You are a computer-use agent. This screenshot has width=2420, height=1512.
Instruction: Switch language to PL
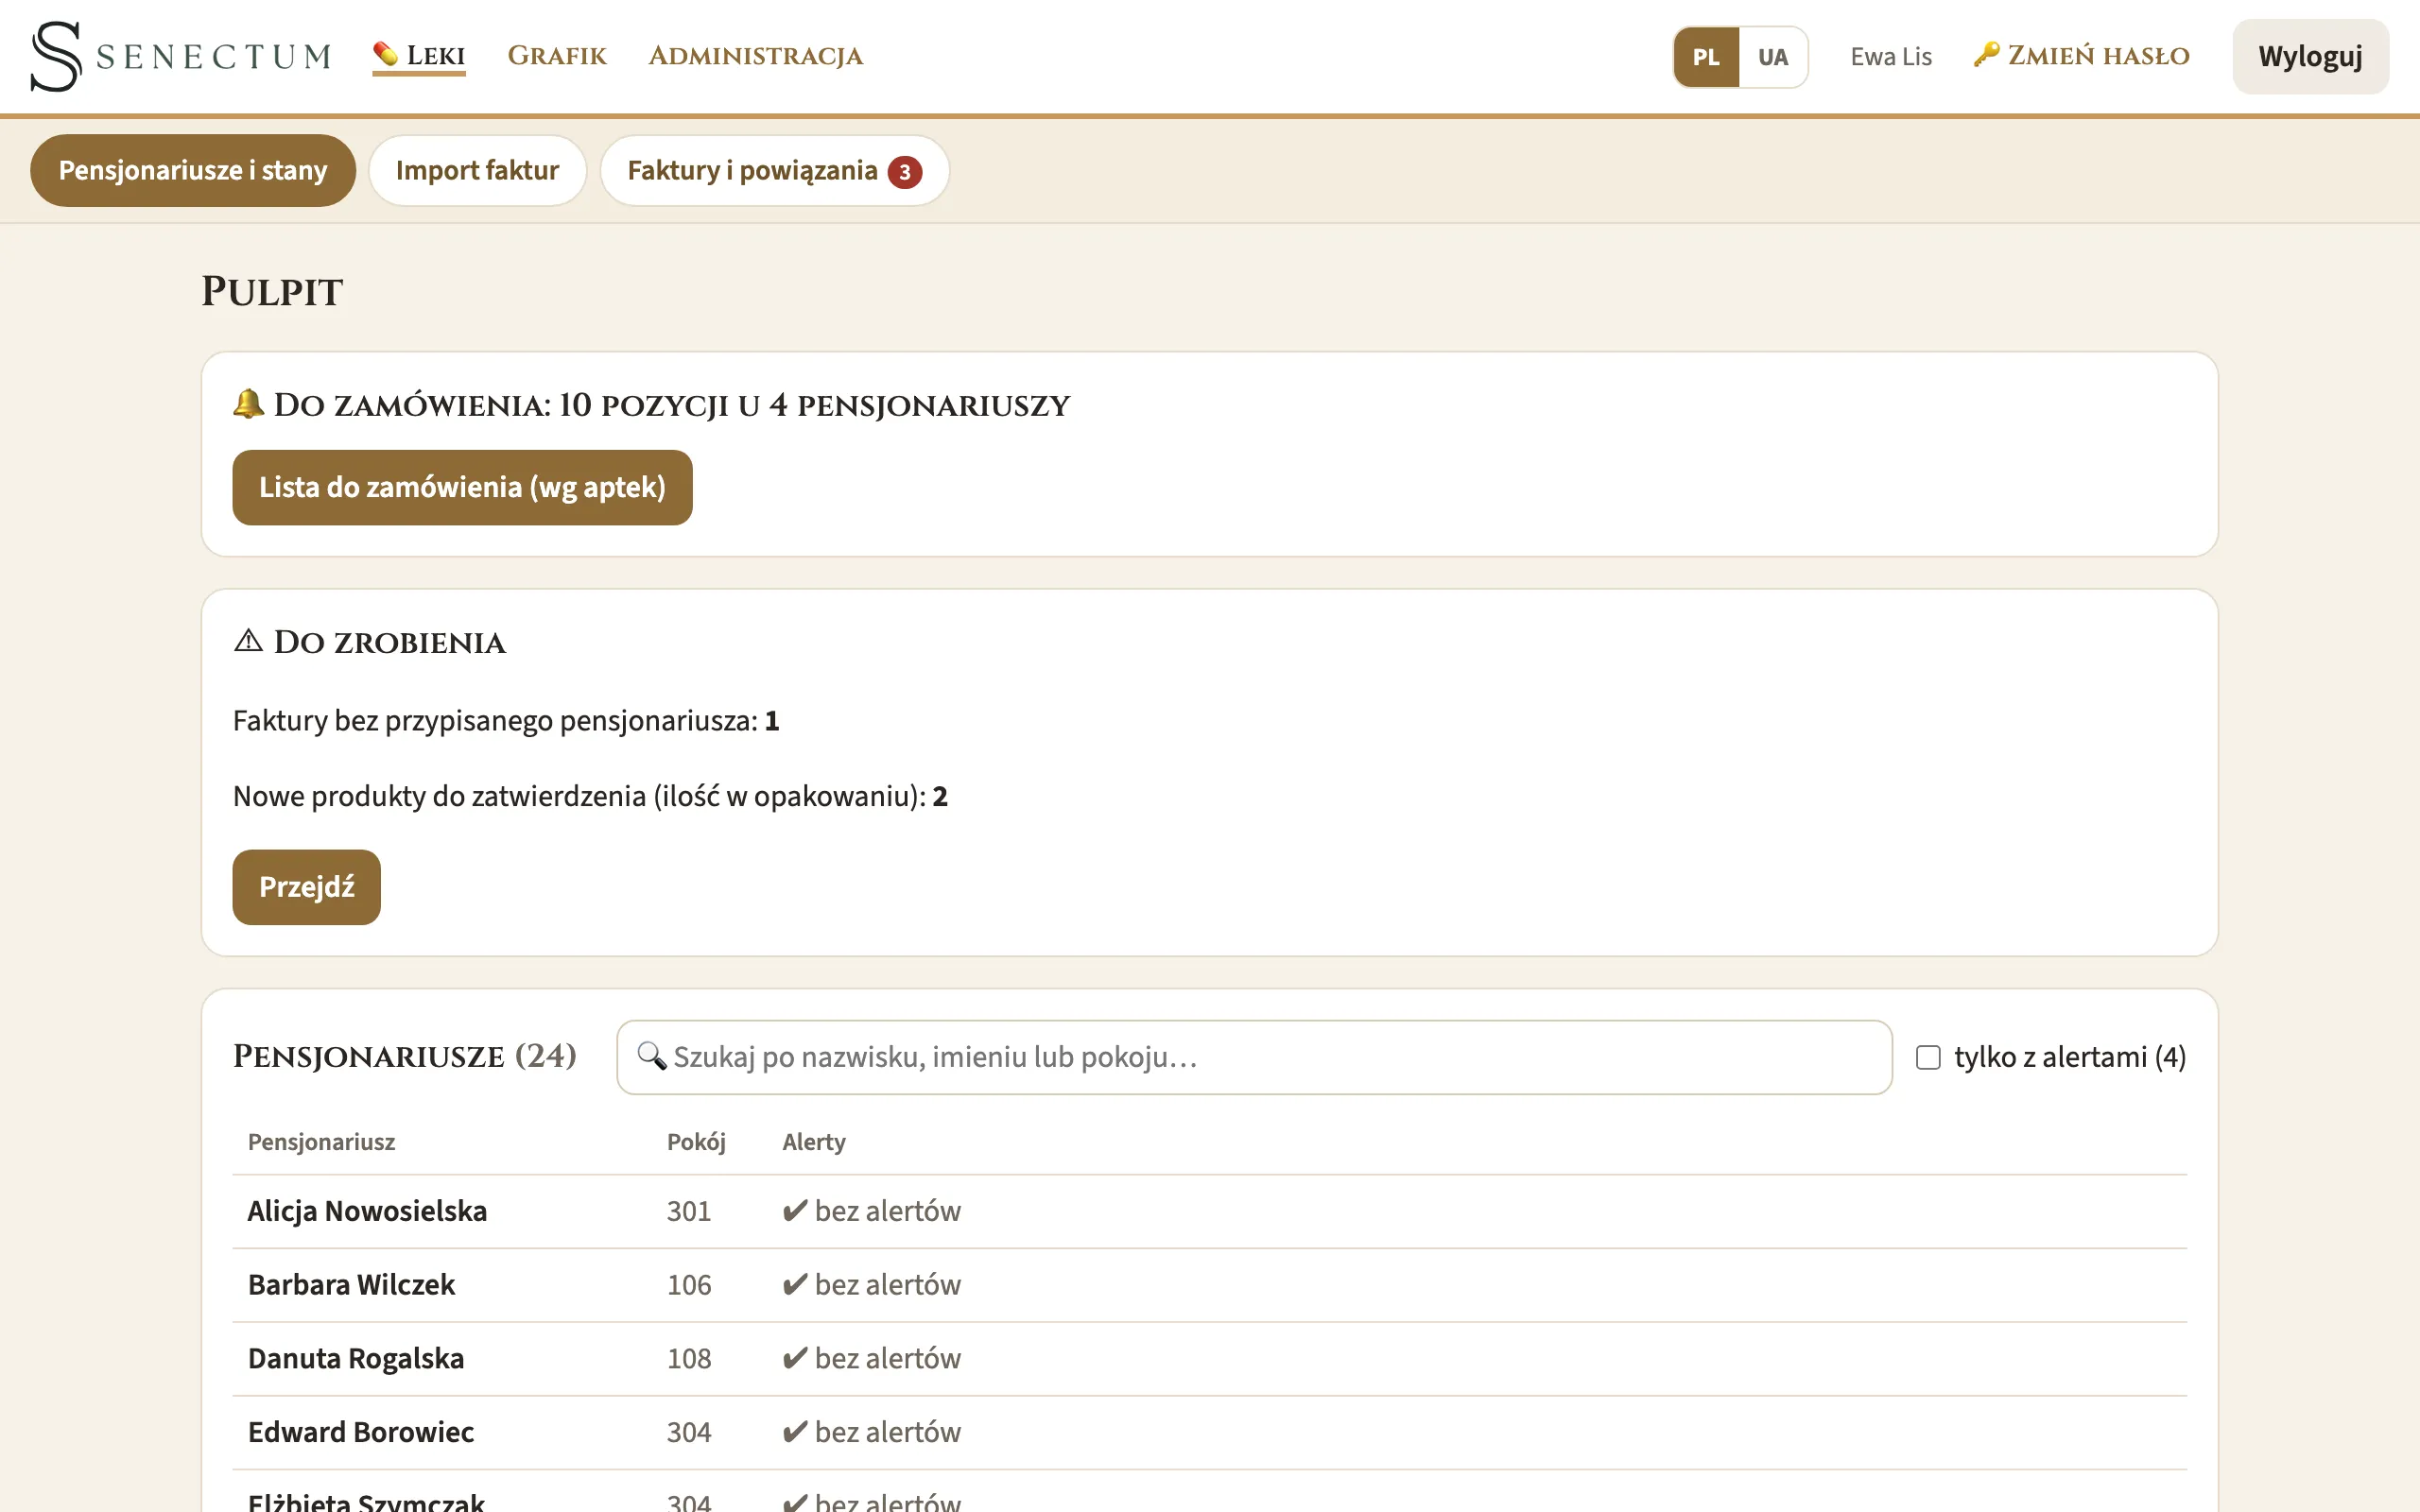[x=1706, y=57]
